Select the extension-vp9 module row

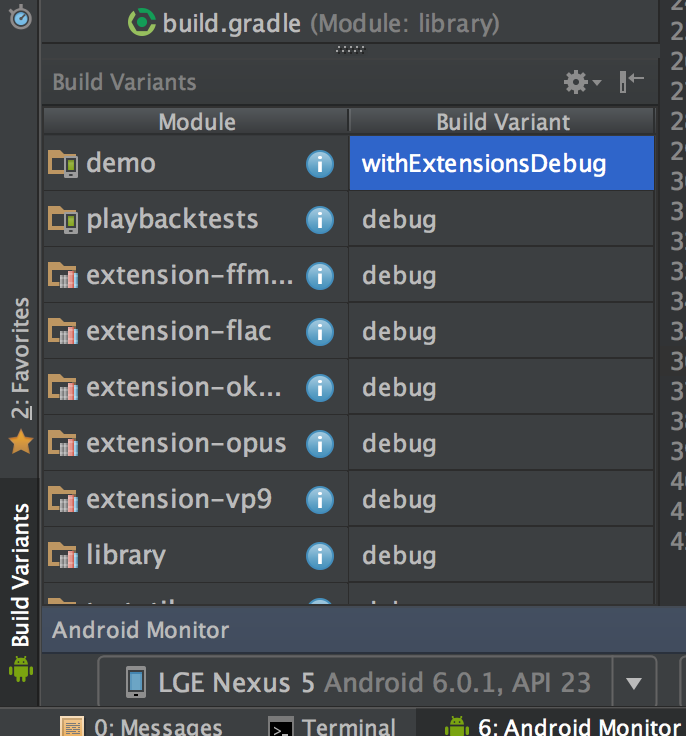coord(196,498)
